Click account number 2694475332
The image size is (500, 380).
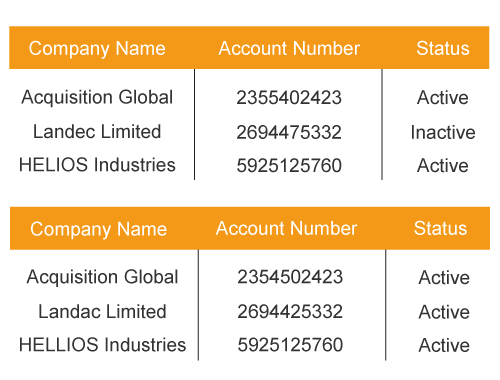(x=289, y=132)
